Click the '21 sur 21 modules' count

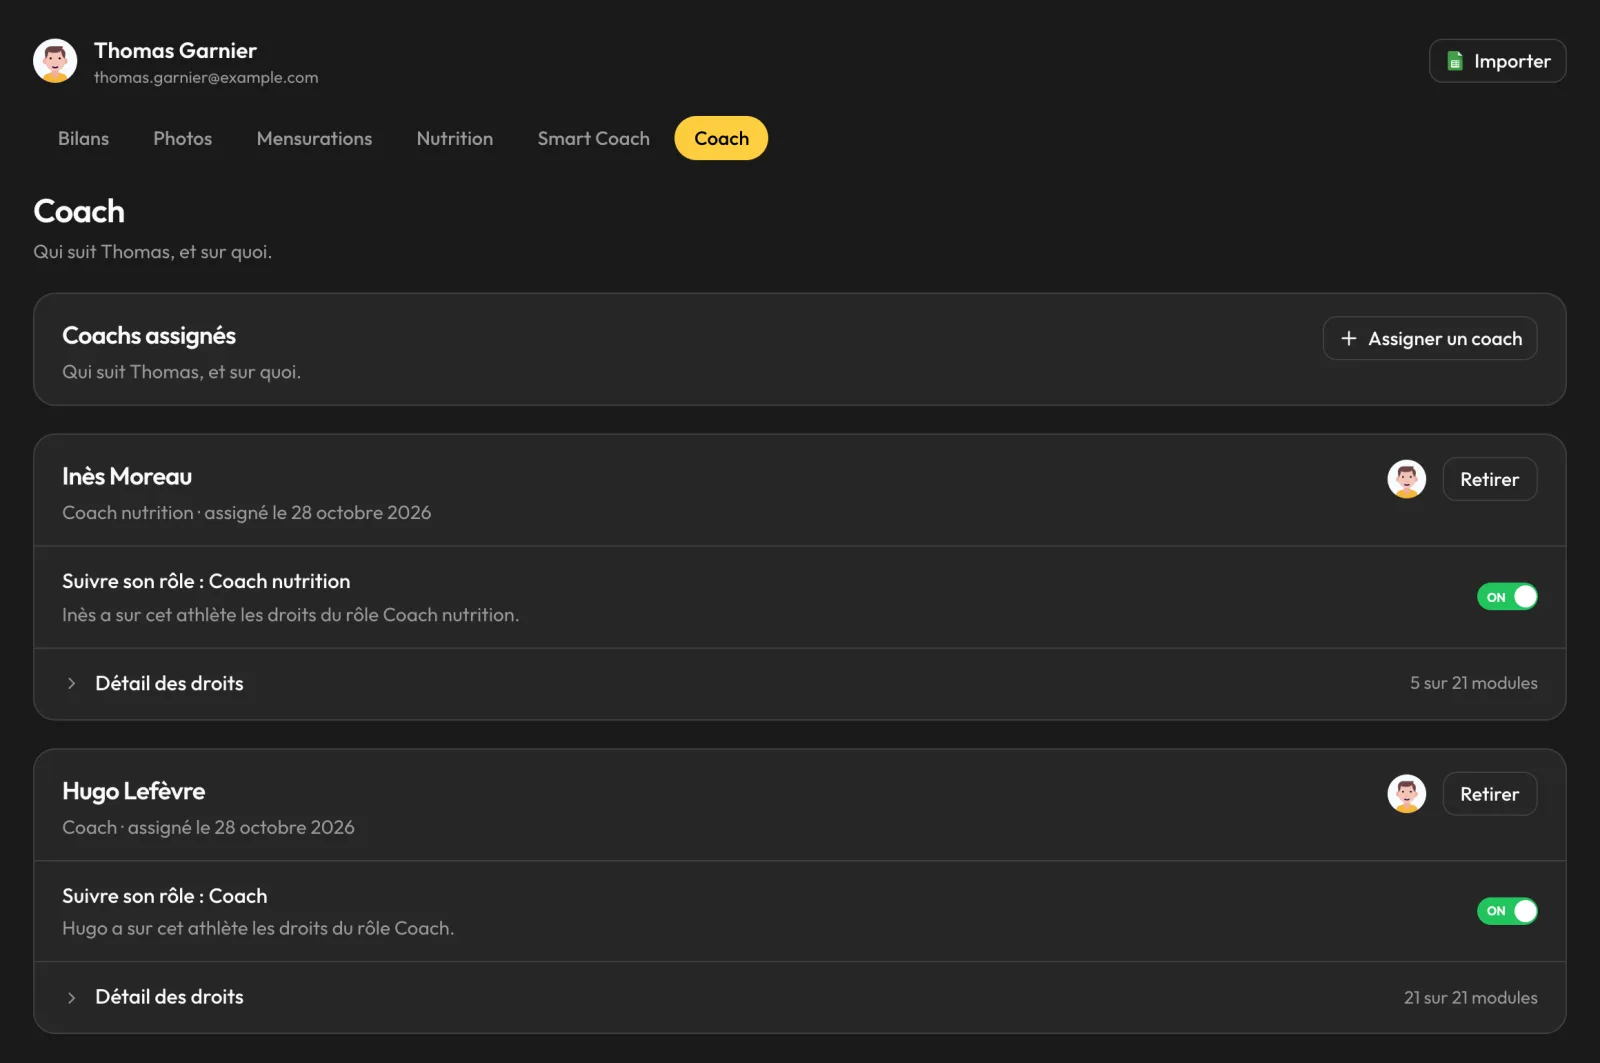[1470, 997]
